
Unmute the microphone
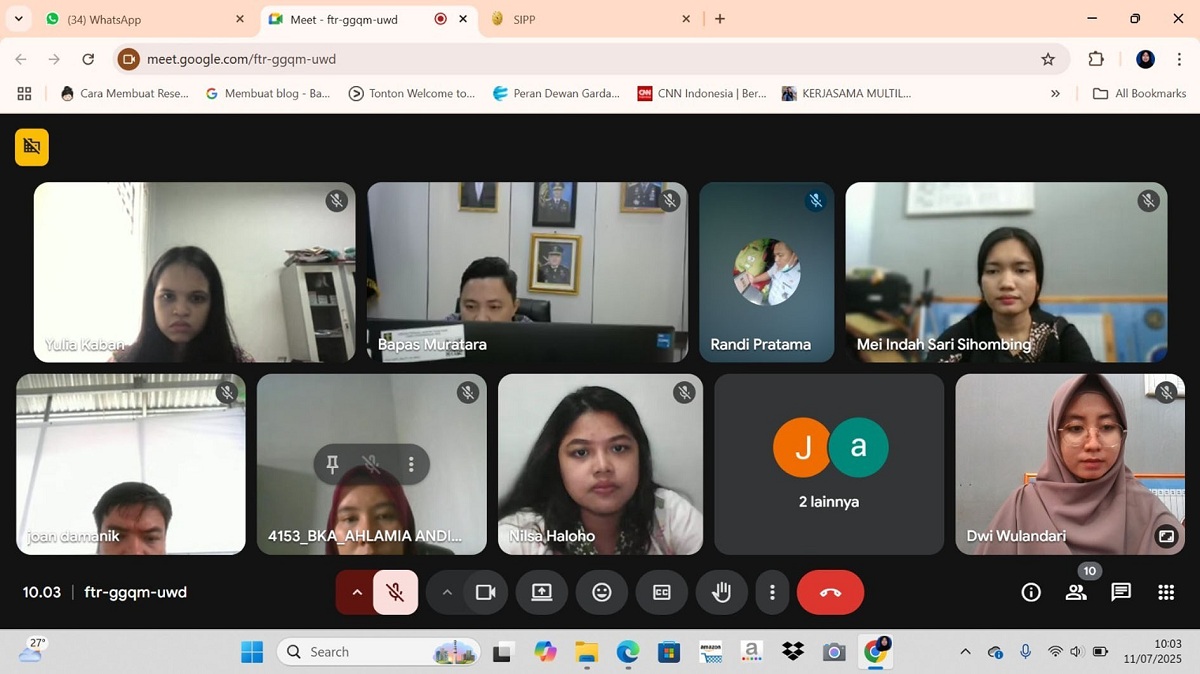pyautogui.click(x=395, y=593)
